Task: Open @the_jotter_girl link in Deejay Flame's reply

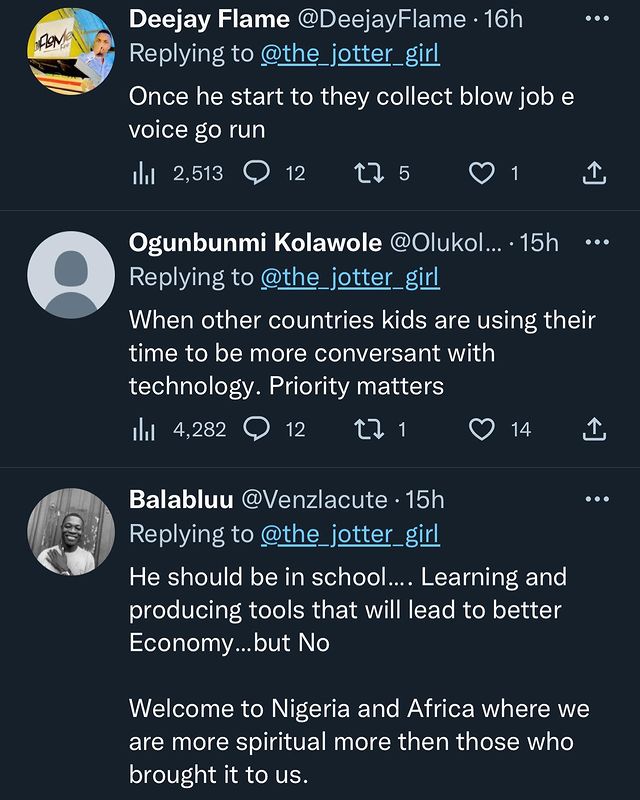Action: [x=350, y=52]
